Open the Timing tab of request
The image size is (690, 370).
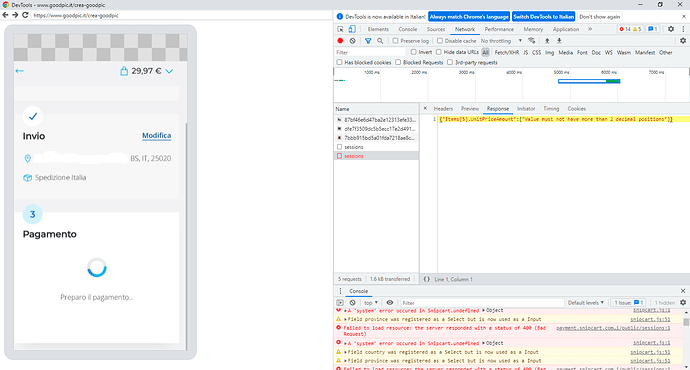click(551, 109)
